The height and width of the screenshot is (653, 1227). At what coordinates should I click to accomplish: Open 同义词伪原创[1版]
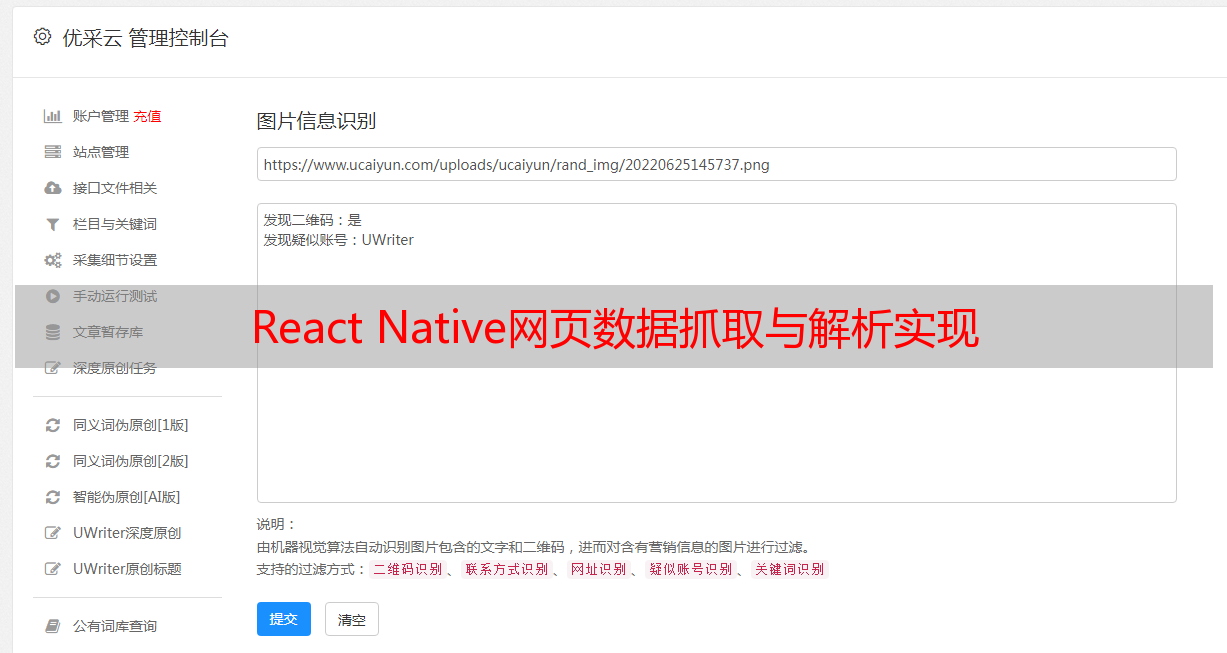(x=130, y=425)
